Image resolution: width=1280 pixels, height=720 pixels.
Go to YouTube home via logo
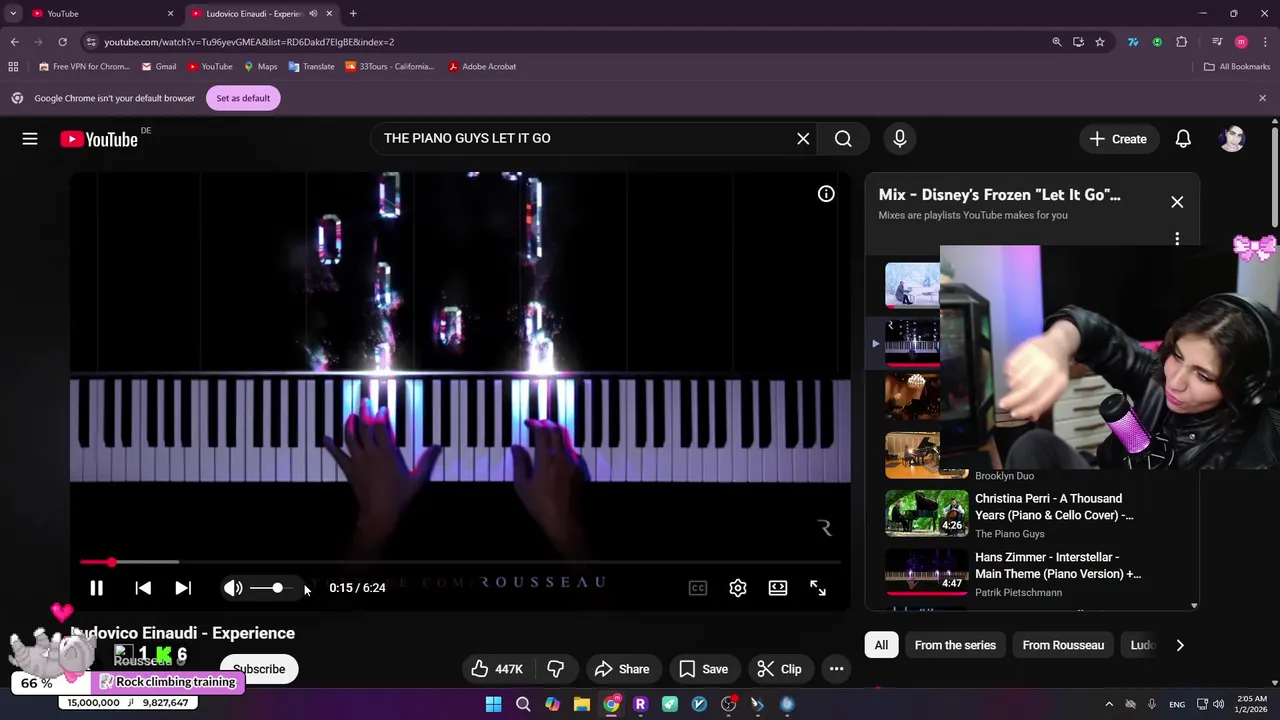[99, 139]
